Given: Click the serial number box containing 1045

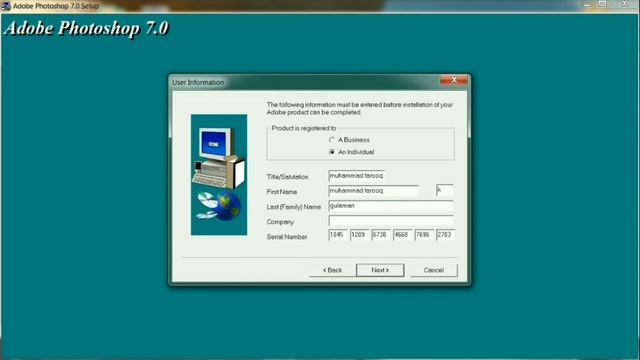Looking at the screenshot, I should 338,235.
